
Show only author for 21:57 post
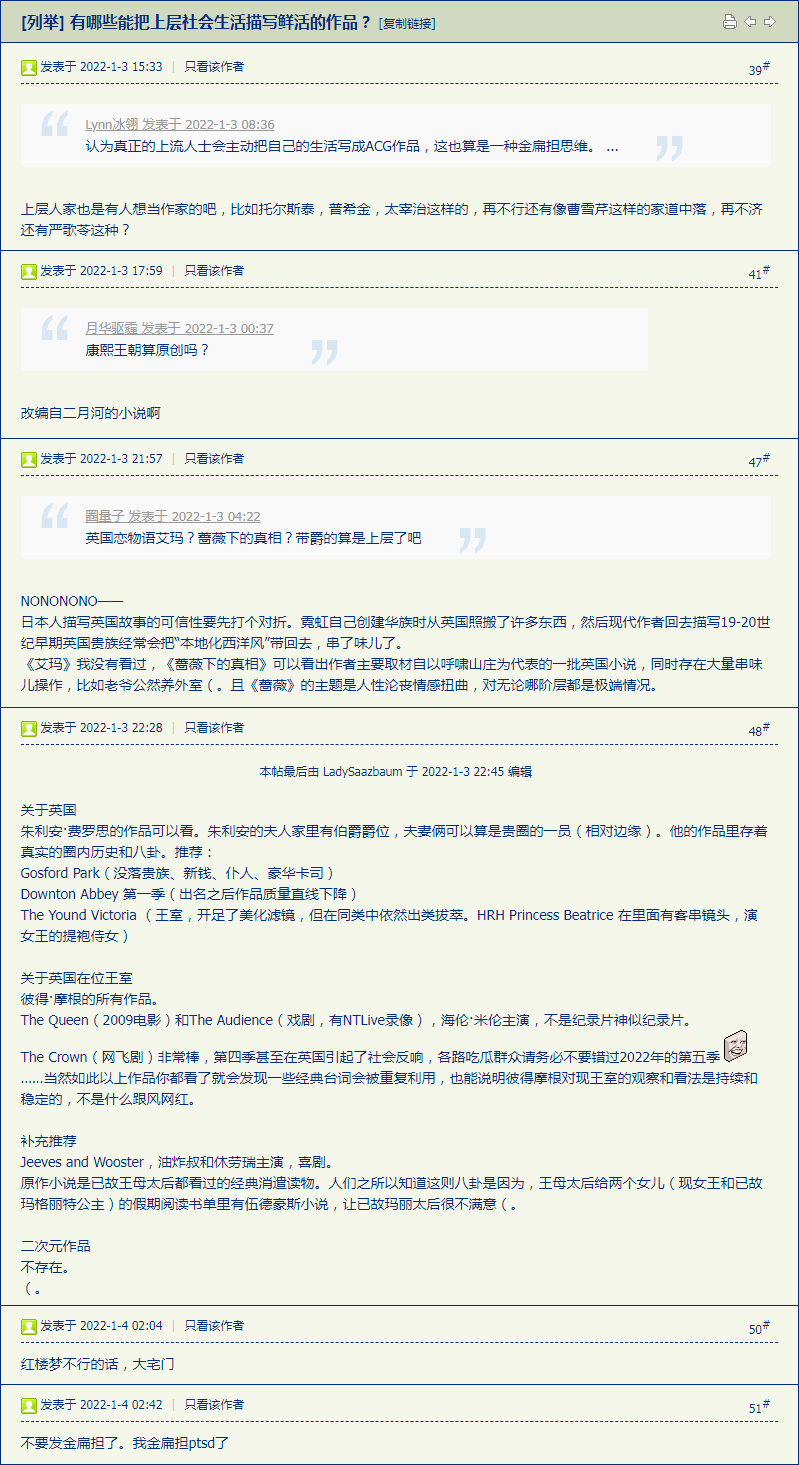point(214,459)
